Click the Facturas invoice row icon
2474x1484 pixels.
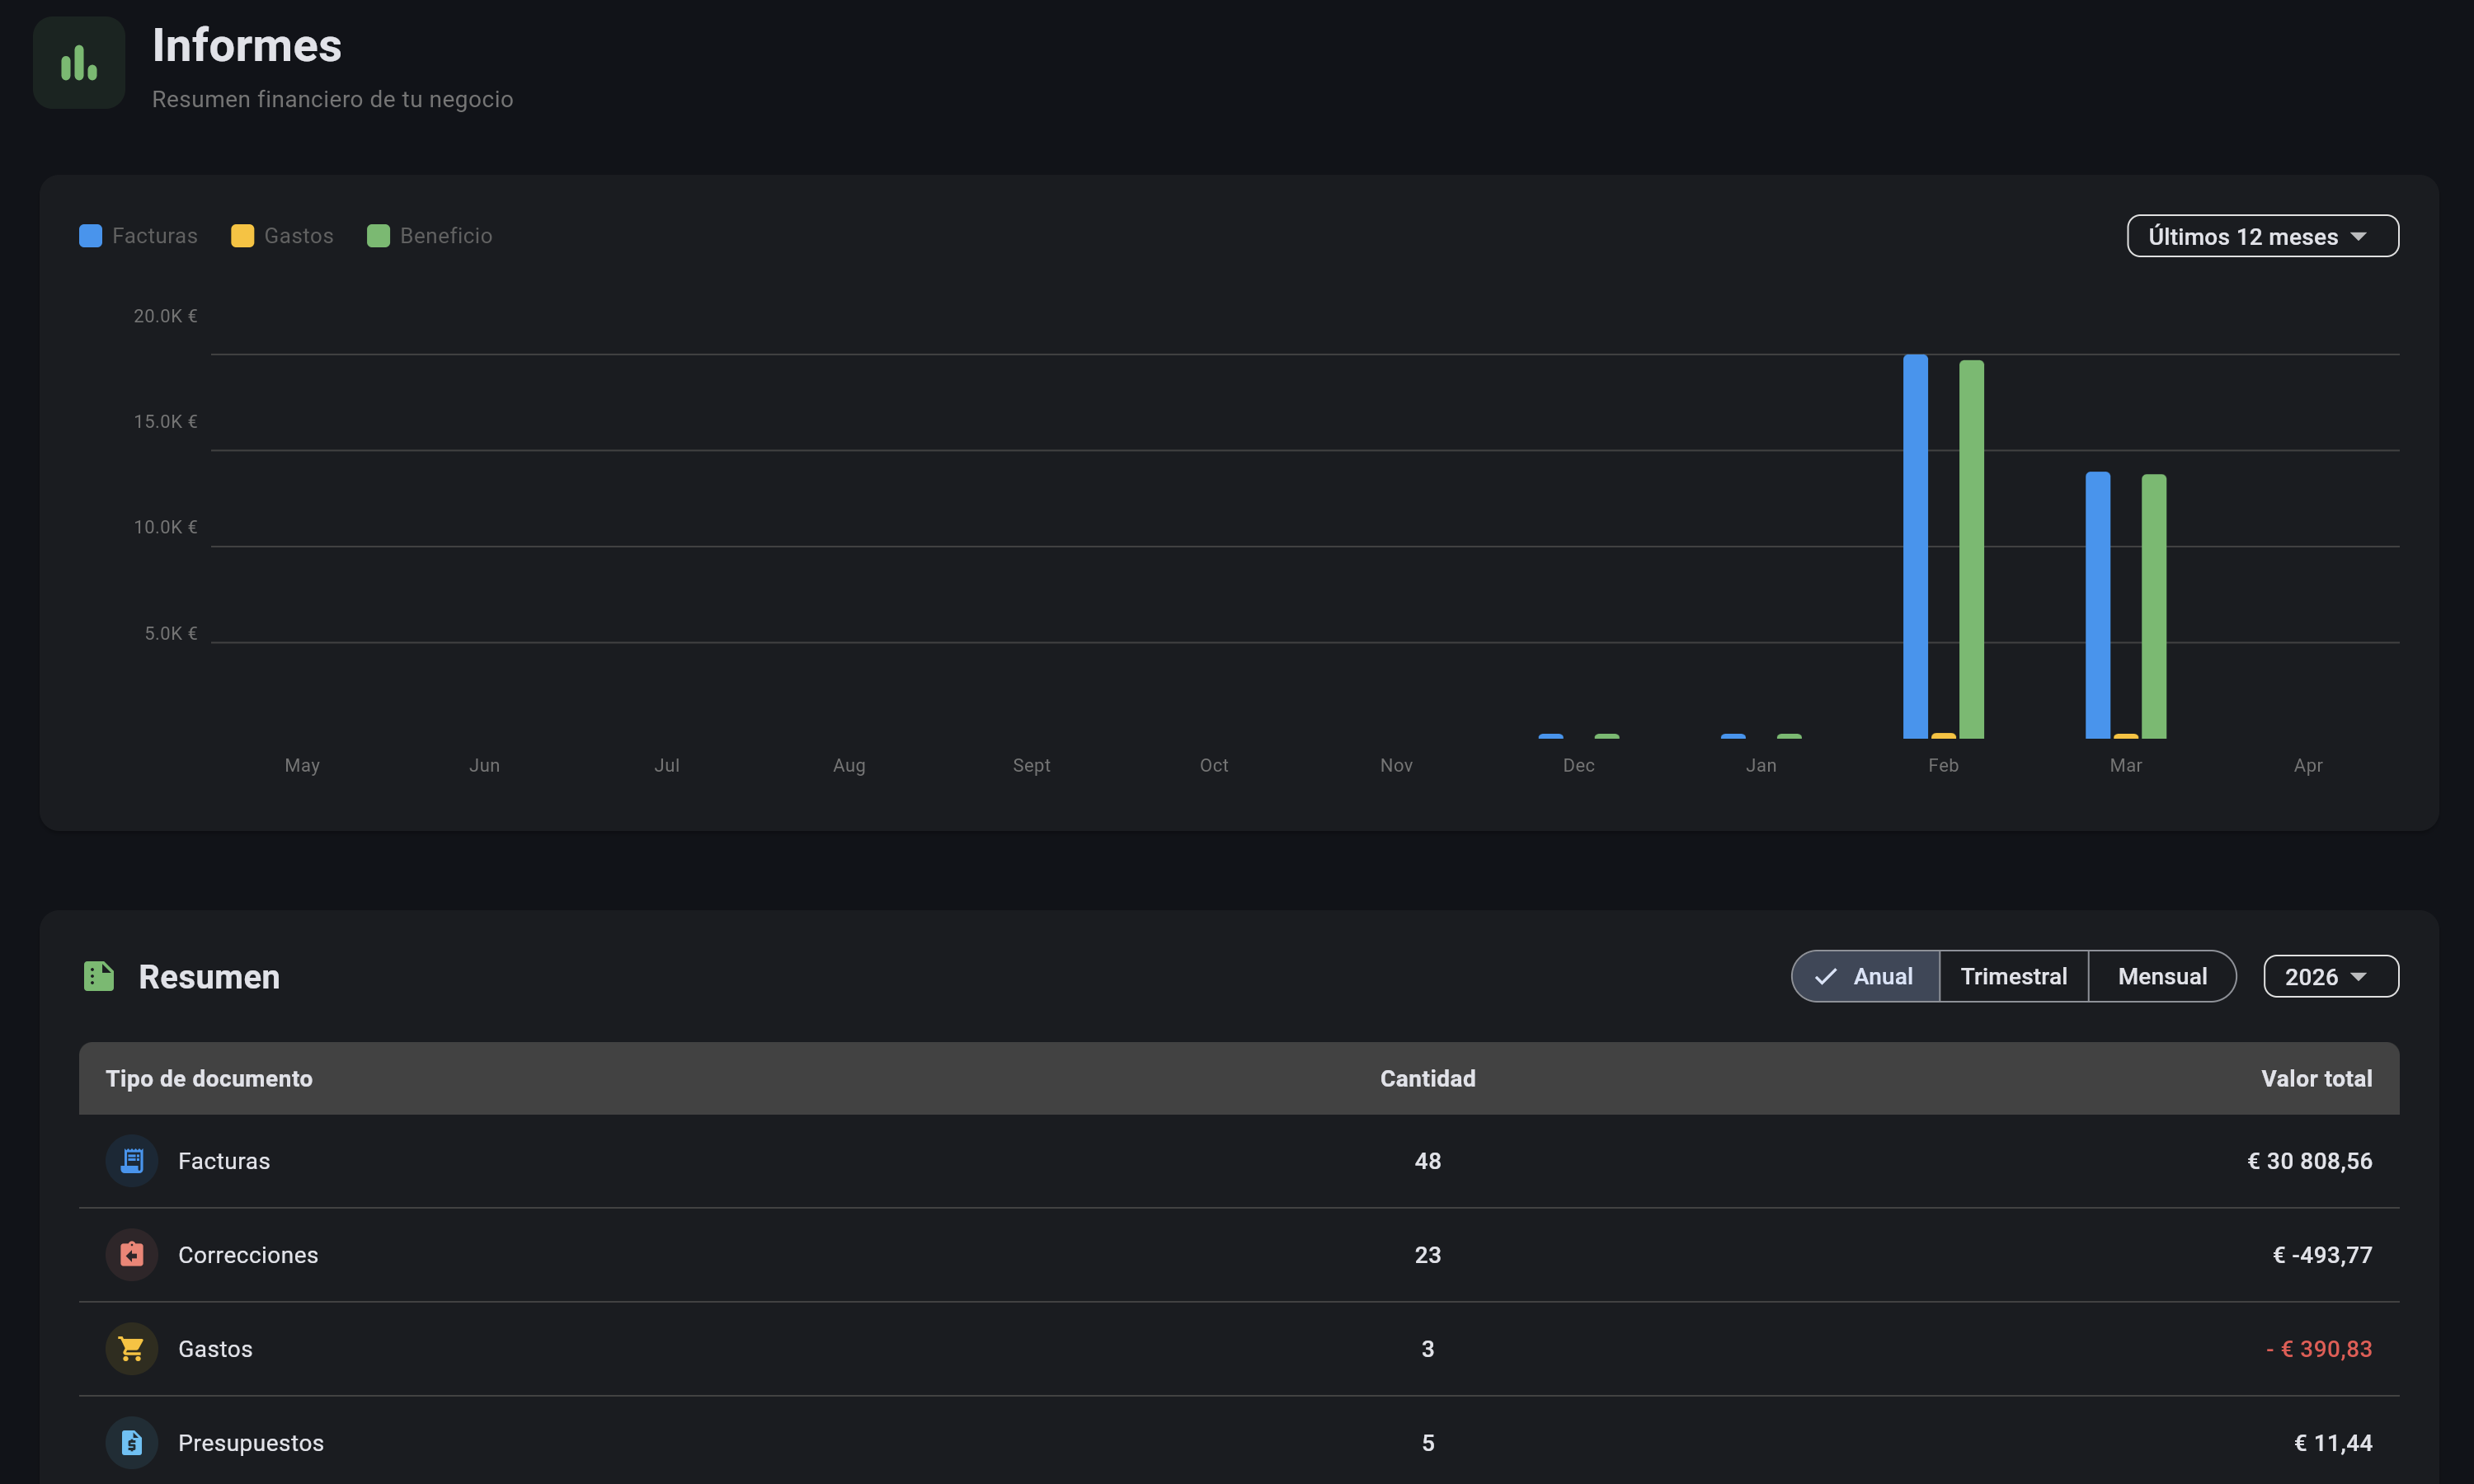[x=132, y=1161]
